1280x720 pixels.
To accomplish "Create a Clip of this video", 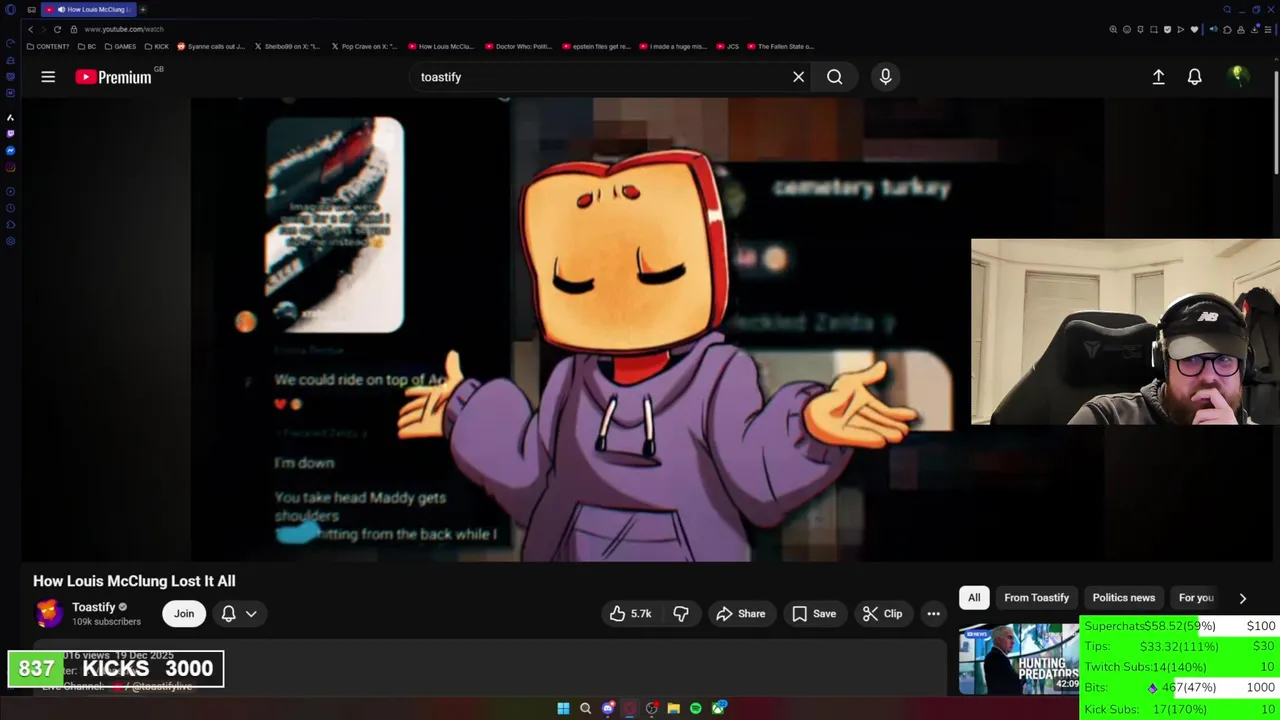I will [x=882, y=614].
